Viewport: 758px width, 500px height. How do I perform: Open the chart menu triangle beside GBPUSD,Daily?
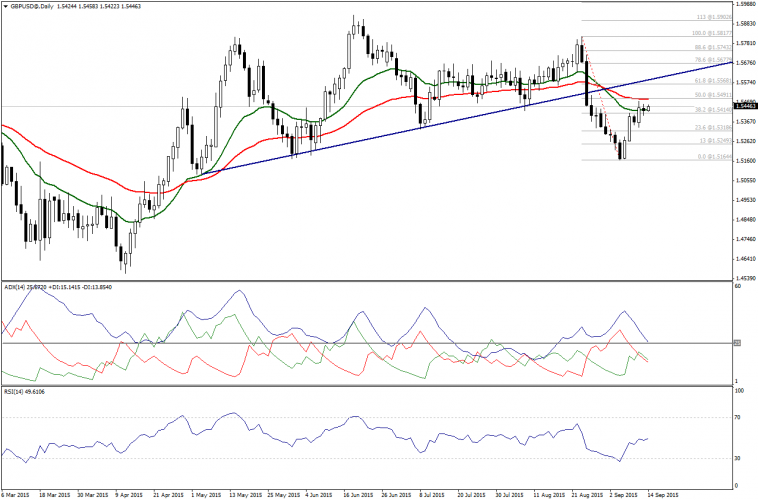(x=5, y=6)
